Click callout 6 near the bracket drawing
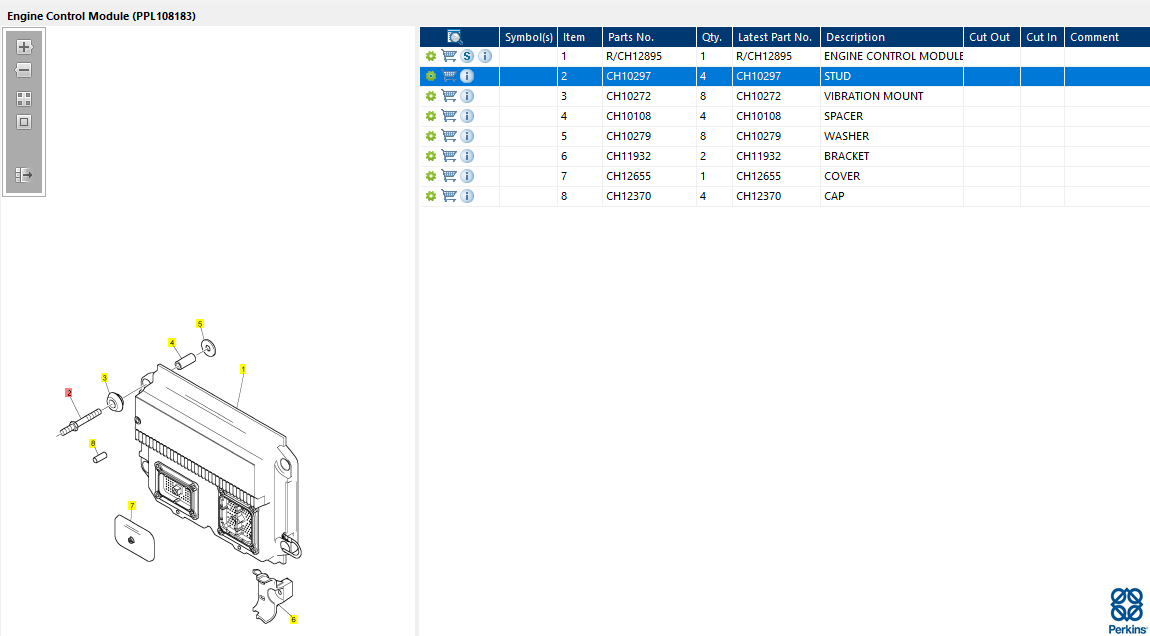Image resolution: width=1150 pixels, height=636 pixels. (293, 619)
